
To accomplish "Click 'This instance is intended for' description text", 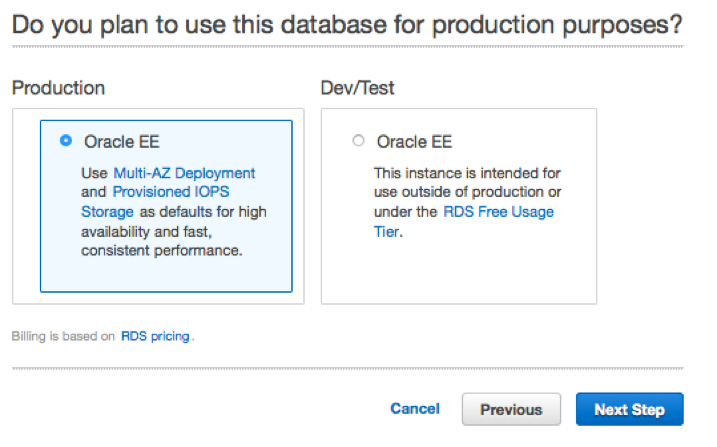I will tap(467, 173).
